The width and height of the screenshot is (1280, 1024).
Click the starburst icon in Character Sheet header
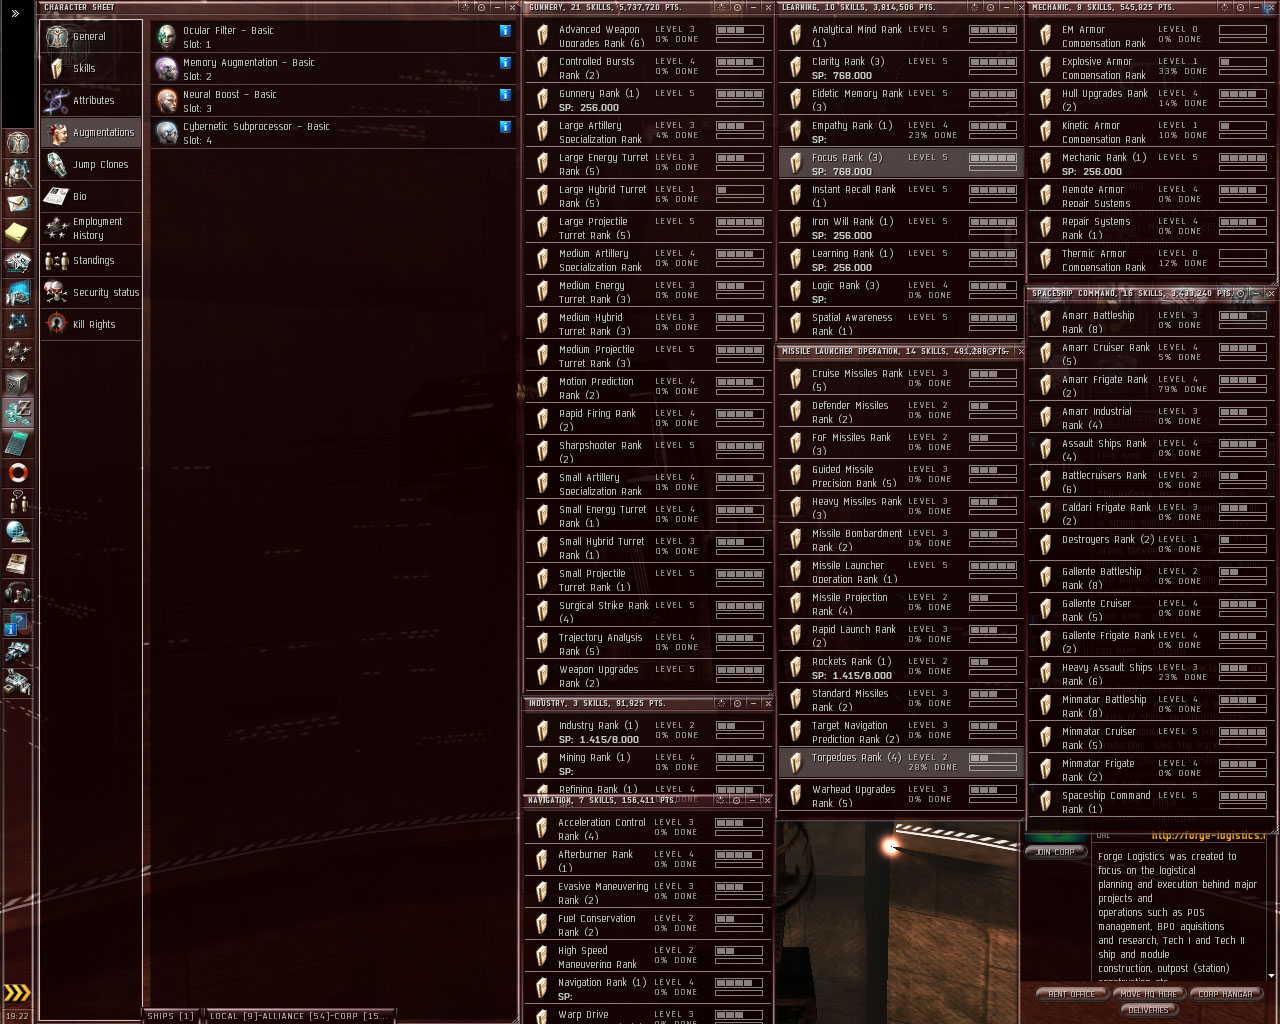click(466, 7)
